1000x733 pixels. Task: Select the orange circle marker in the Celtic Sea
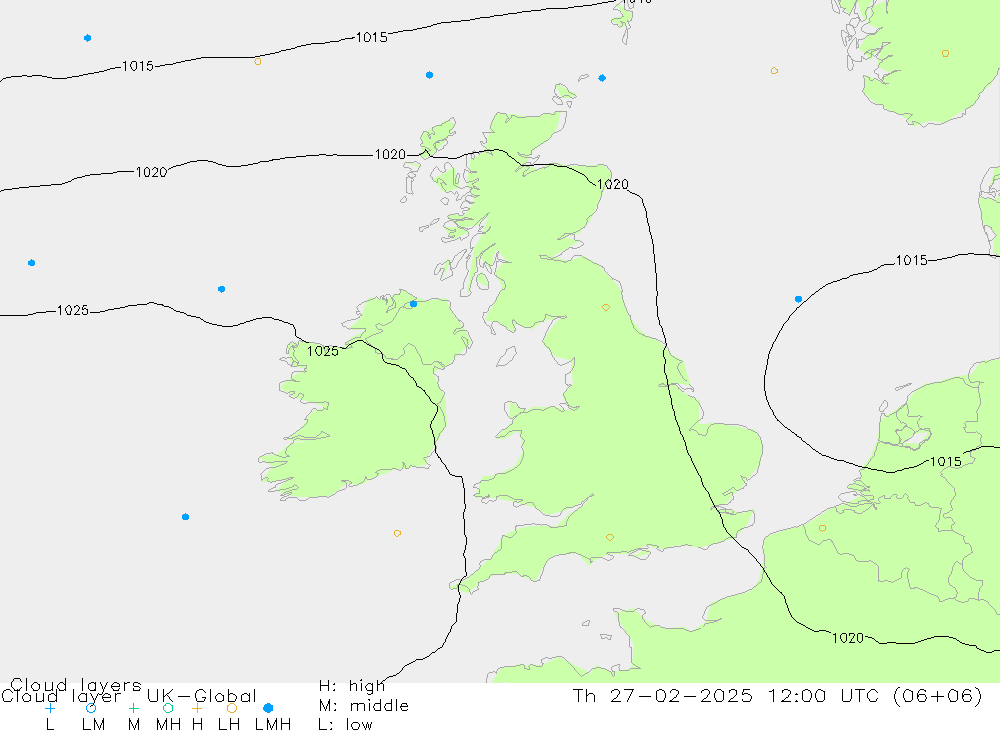tap(397, 533)
